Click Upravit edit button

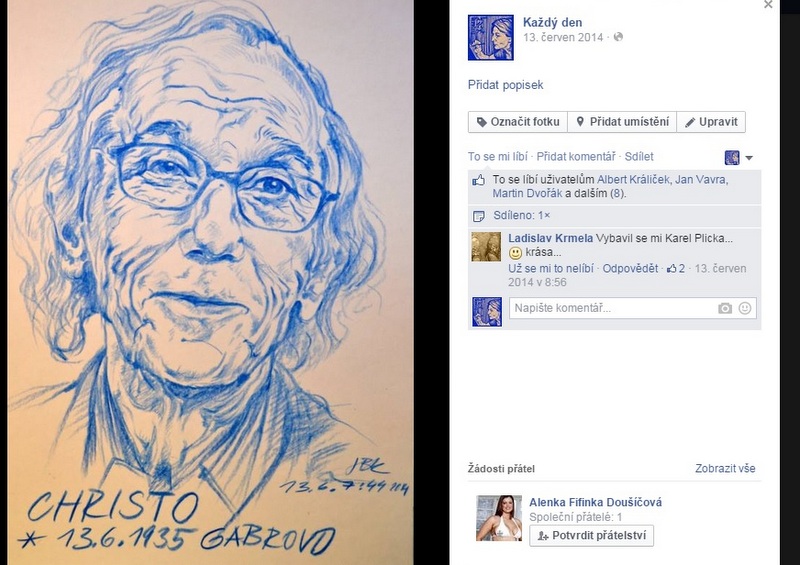pos(711,122)
